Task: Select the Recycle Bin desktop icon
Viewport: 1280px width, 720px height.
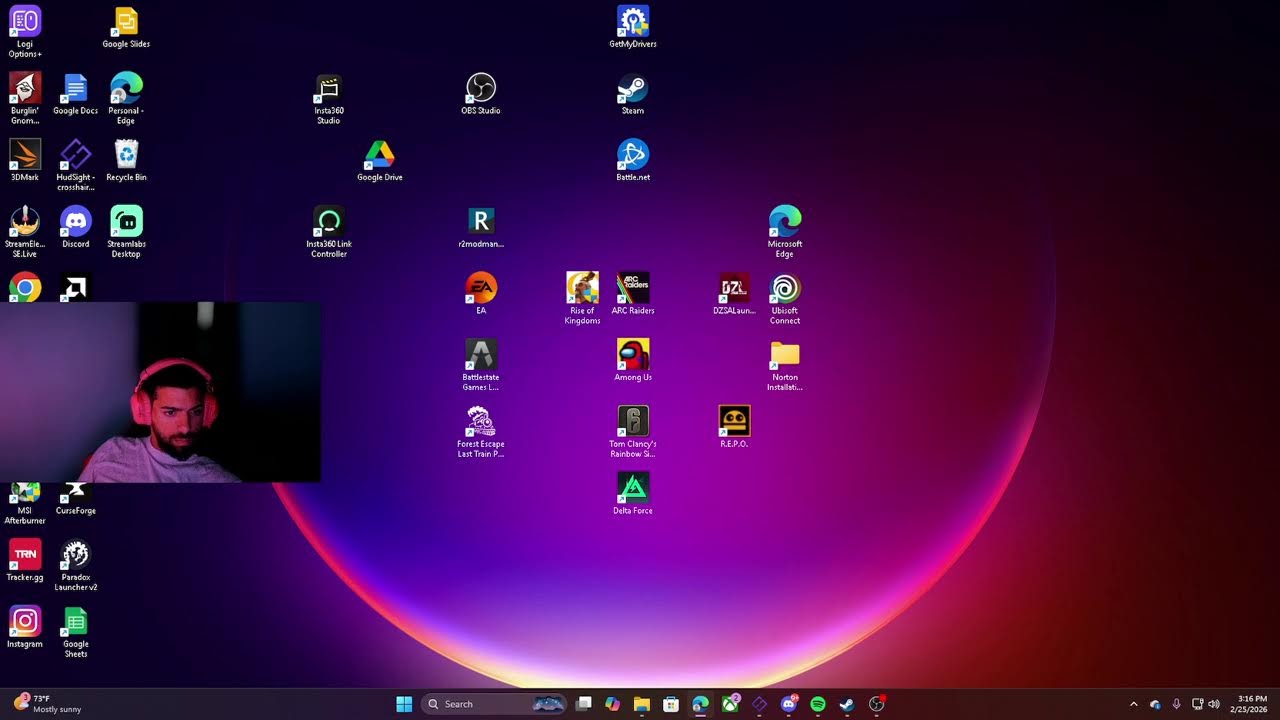Action: click(x=126, y=160)
